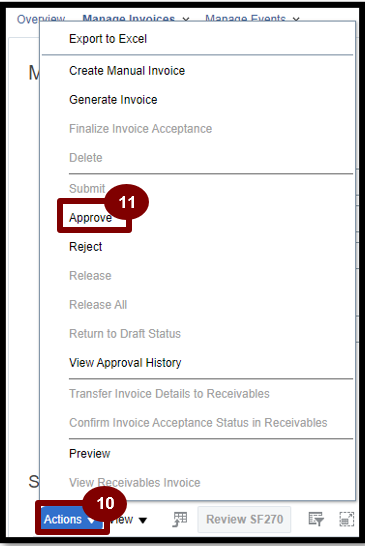Click the detach table icon

pos(347,519)
